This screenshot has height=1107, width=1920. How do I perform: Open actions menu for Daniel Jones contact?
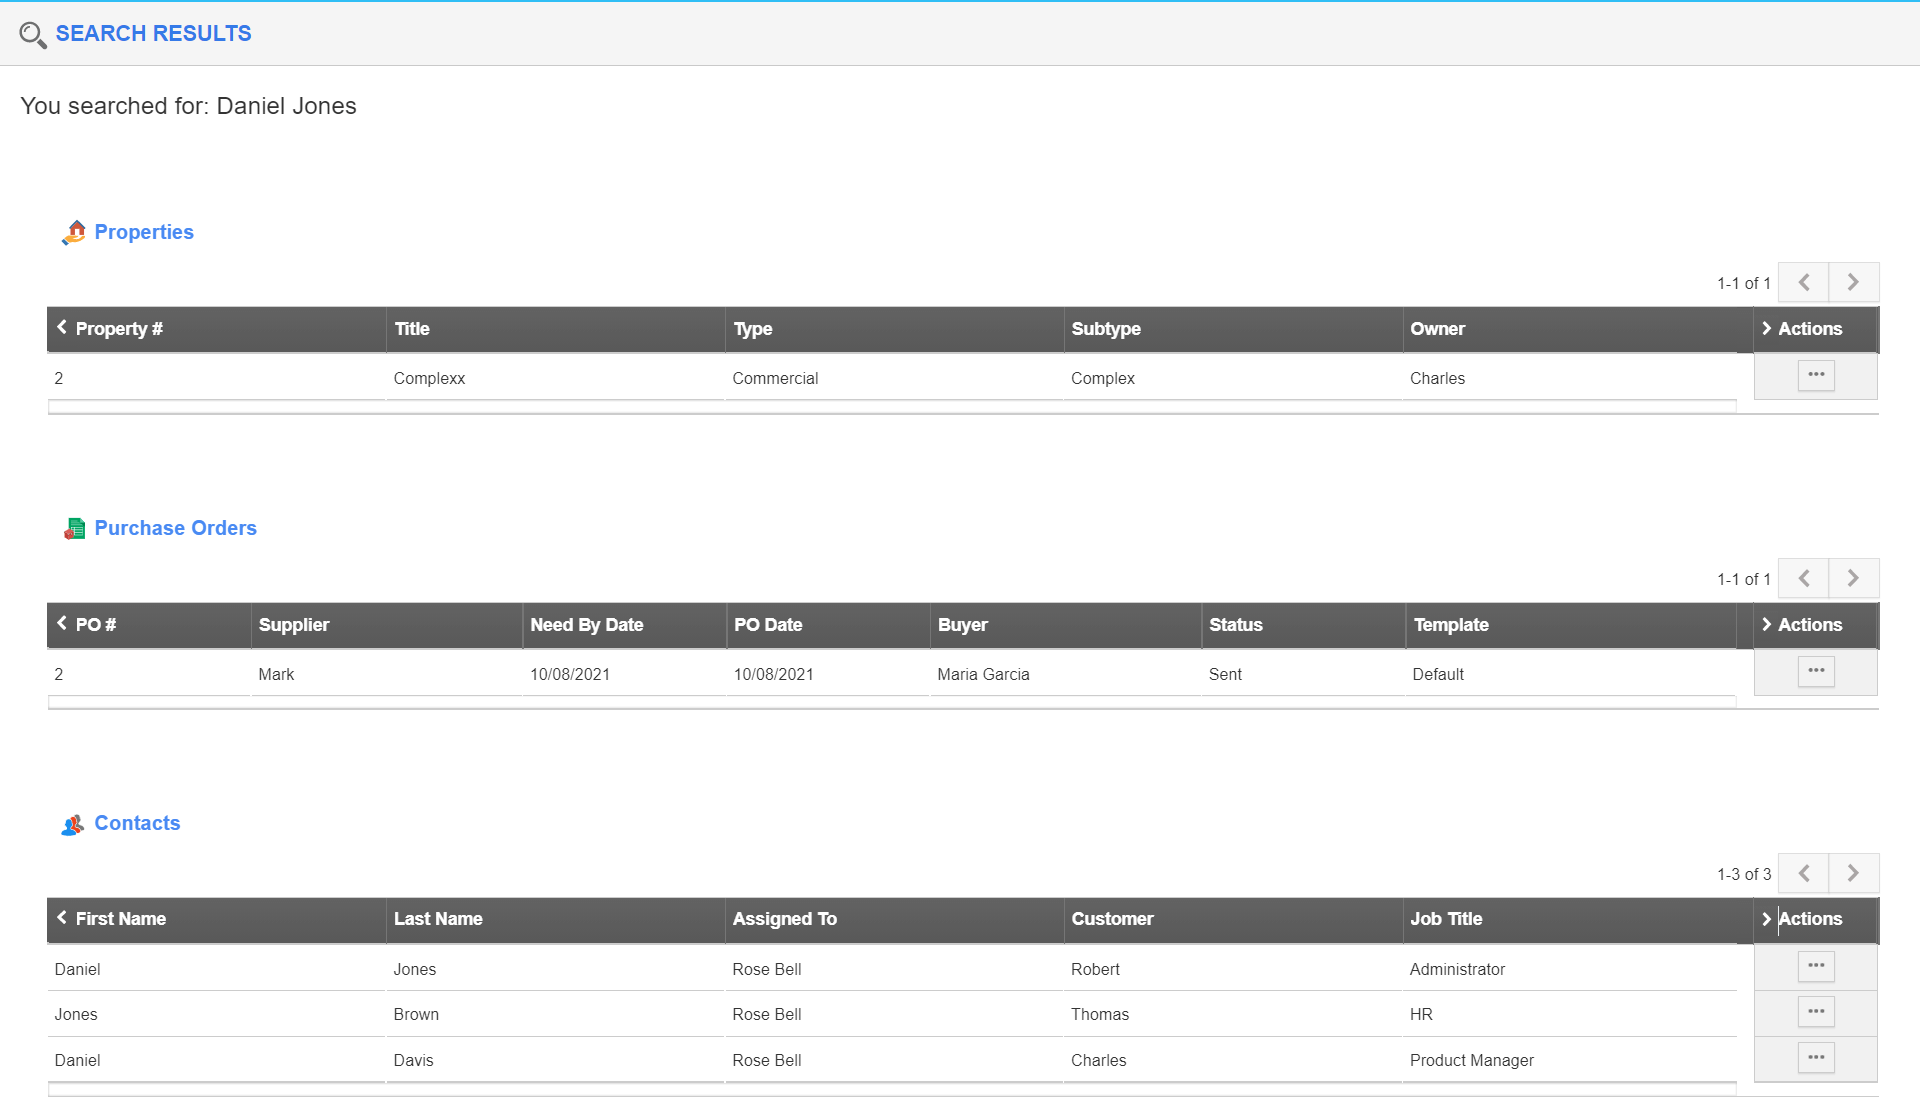[x=1815, y=967]
